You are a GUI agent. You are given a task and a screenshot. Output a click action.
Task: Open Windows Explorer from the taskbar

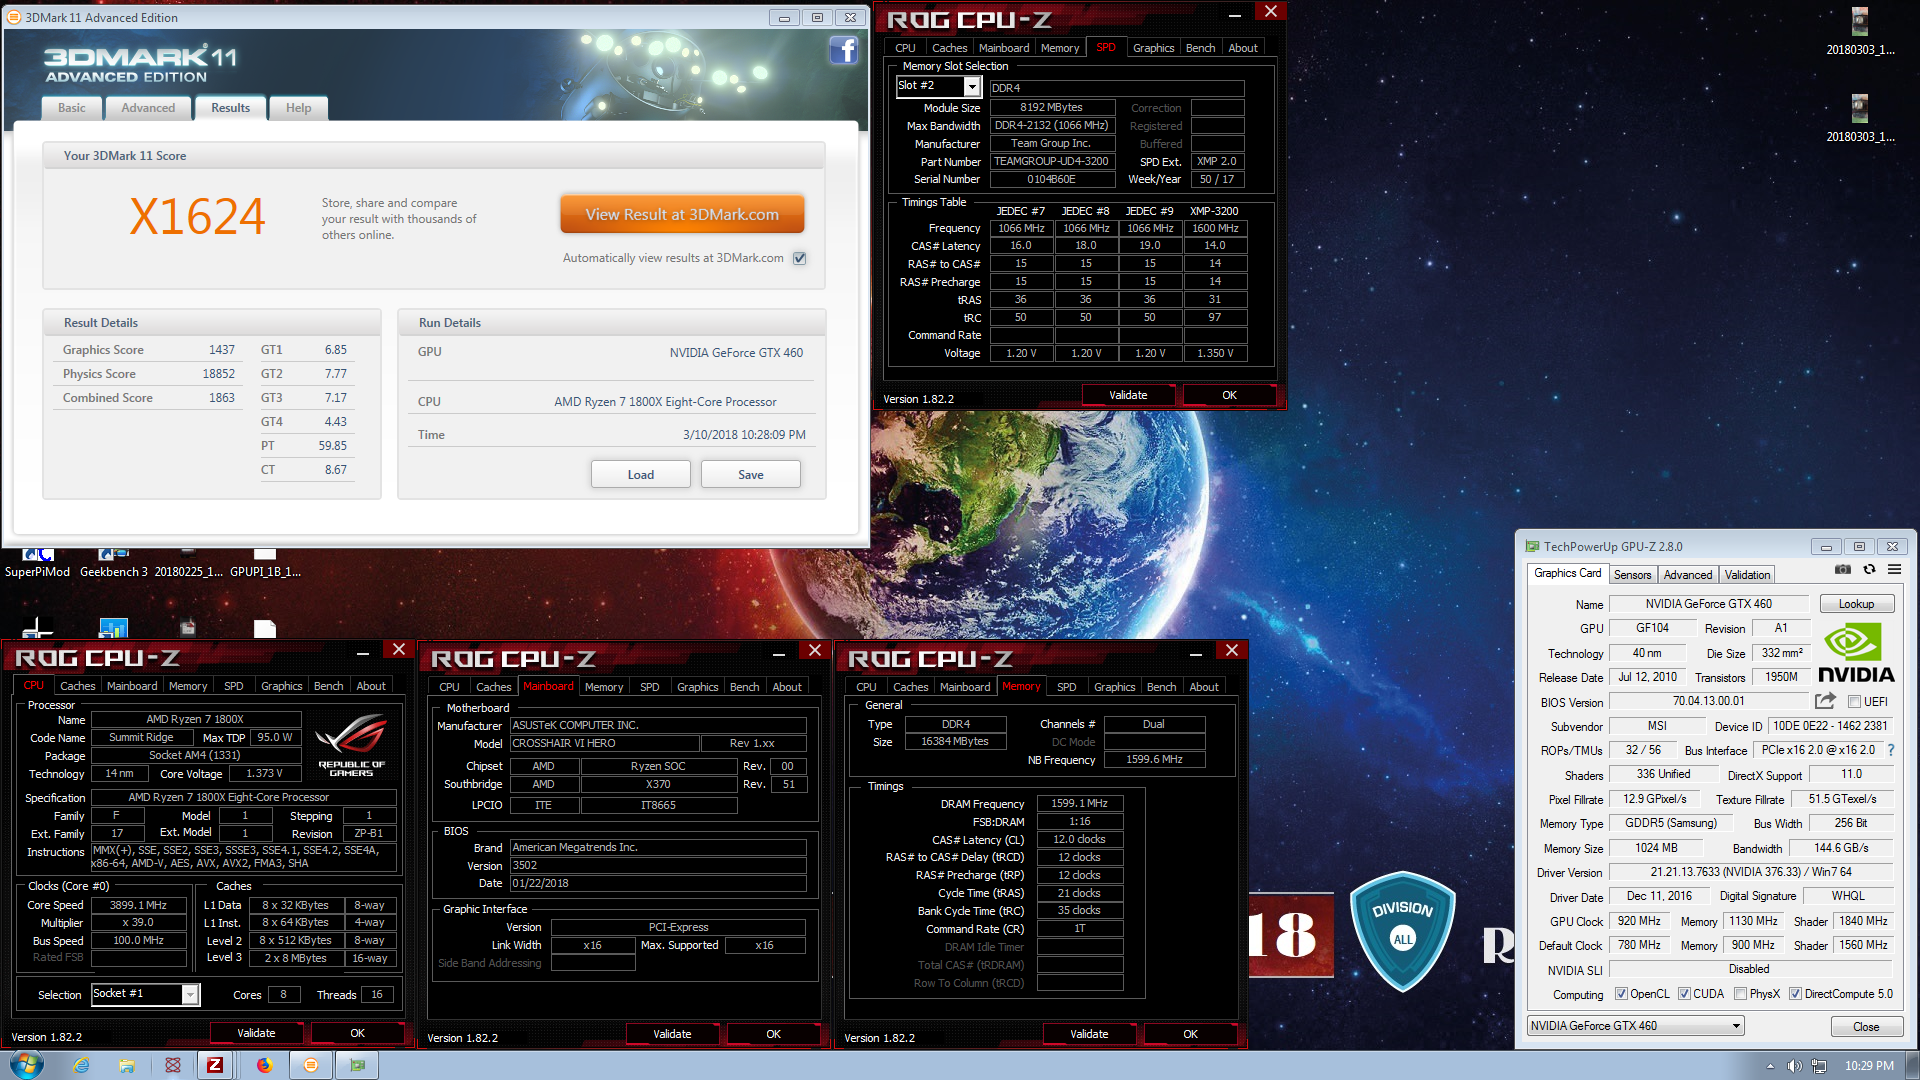tap(127, 1065)
